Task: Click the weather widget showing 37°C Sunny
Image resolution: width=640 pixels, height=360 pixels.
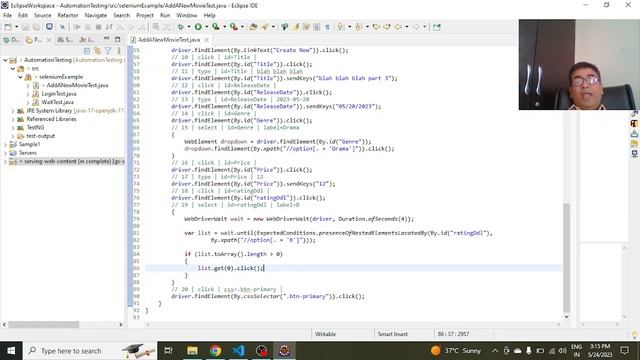Action: click(x=456, y=351)
